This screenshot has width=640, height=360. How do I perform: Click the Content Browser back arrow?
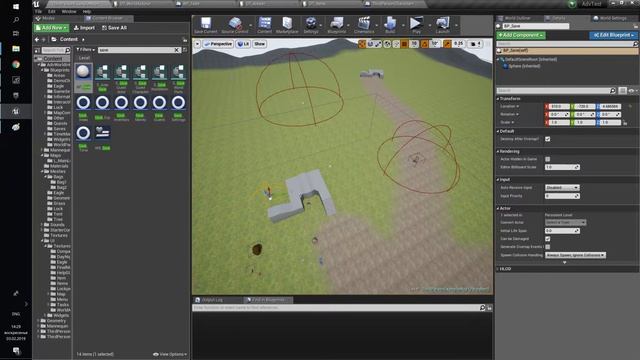coord(37,40)
